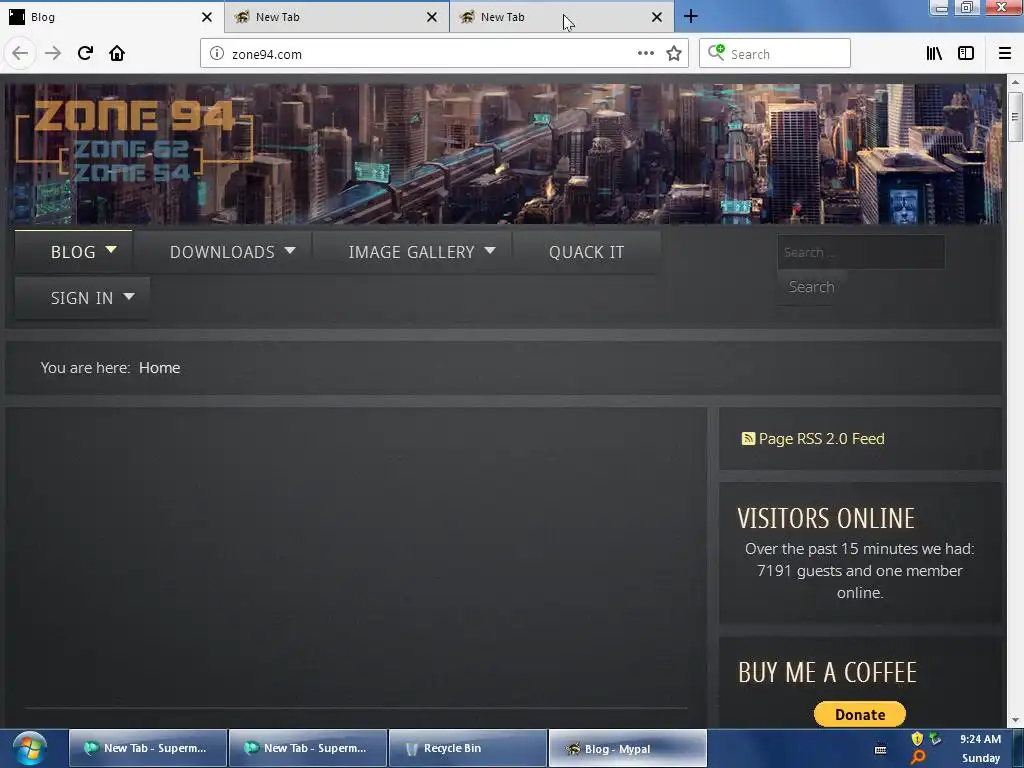Open the page actions three-dot menu
Image resolution: width=1024 pixels, height=768 pixels.
tap(645, 54)
